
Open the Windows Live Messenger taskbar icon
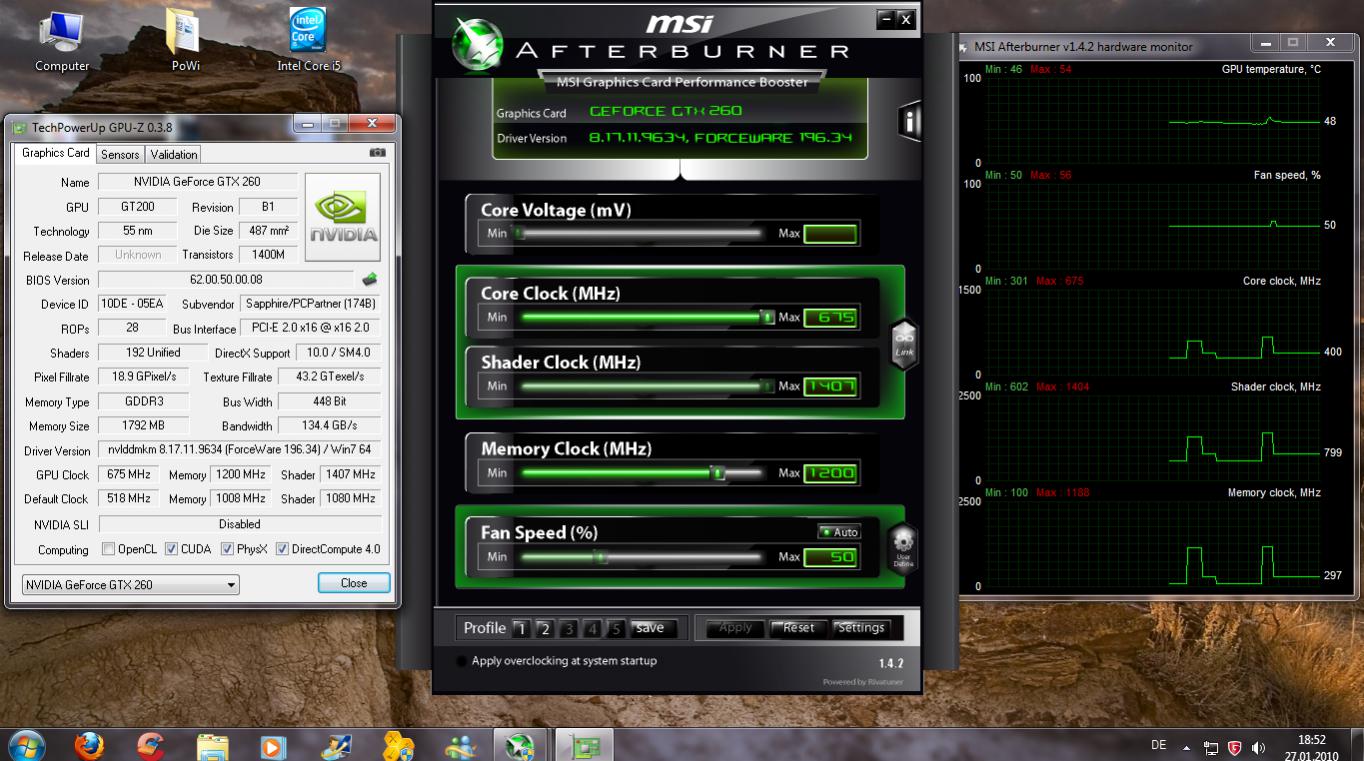click(461, 746)
